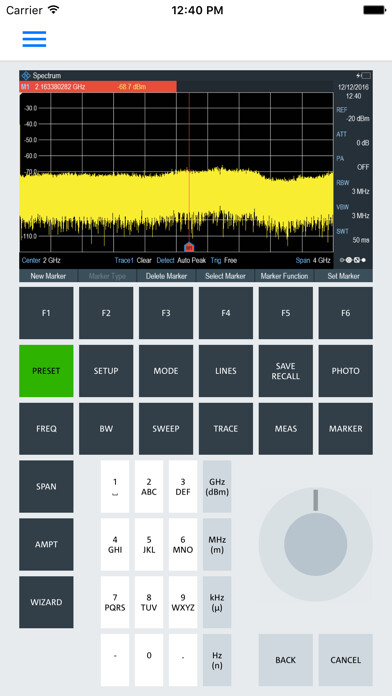Tap the Detect Auto Peak label
Image resolution: width=392 pixels, height=696 pixels.
(x=181, y=261)
